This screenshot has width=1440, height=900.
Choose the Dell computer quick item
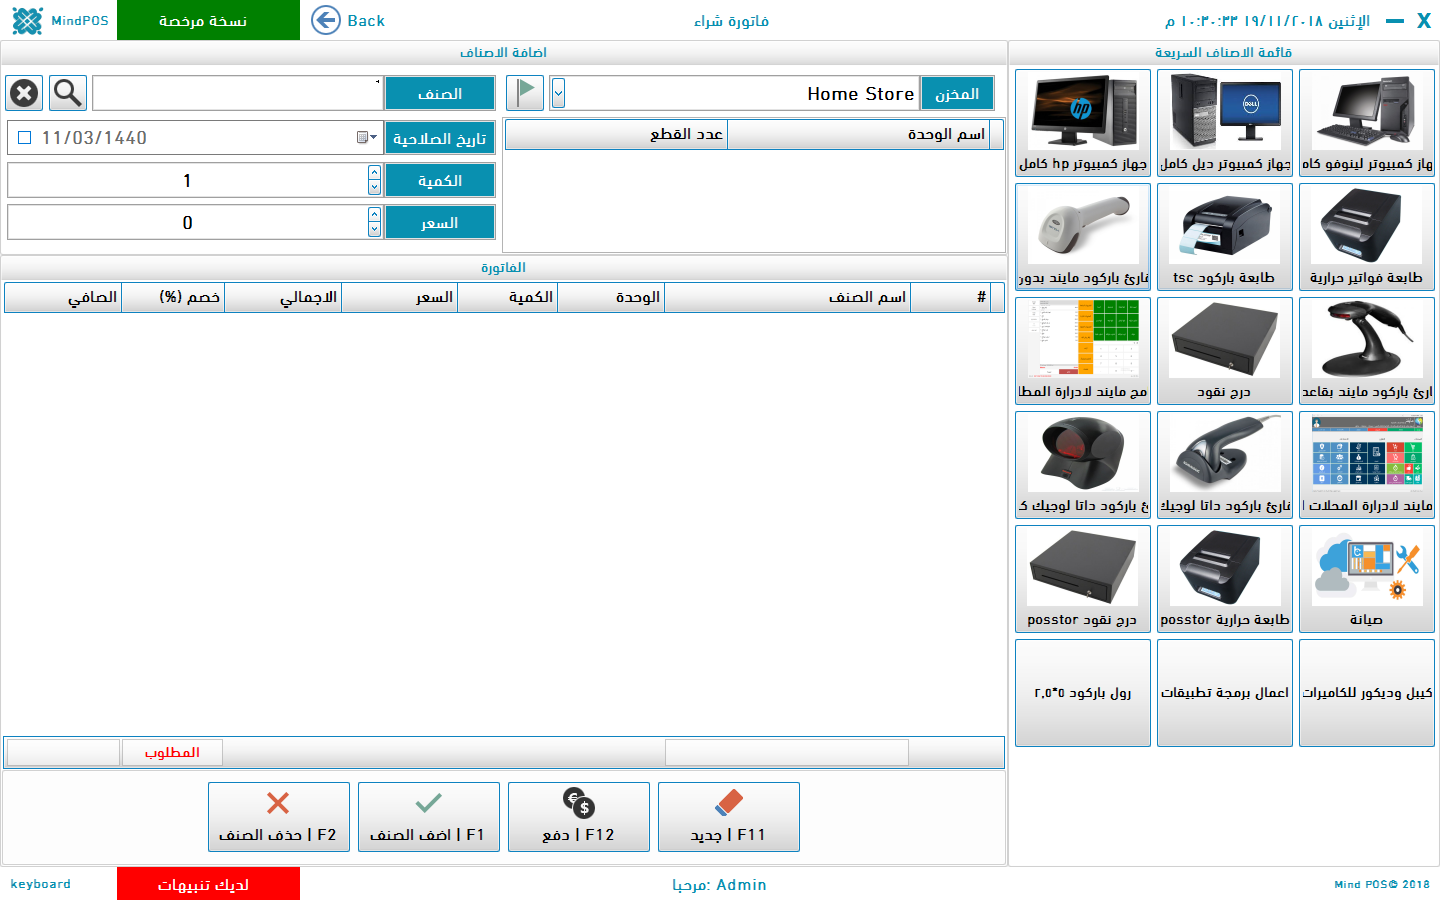pos(1224,123)
